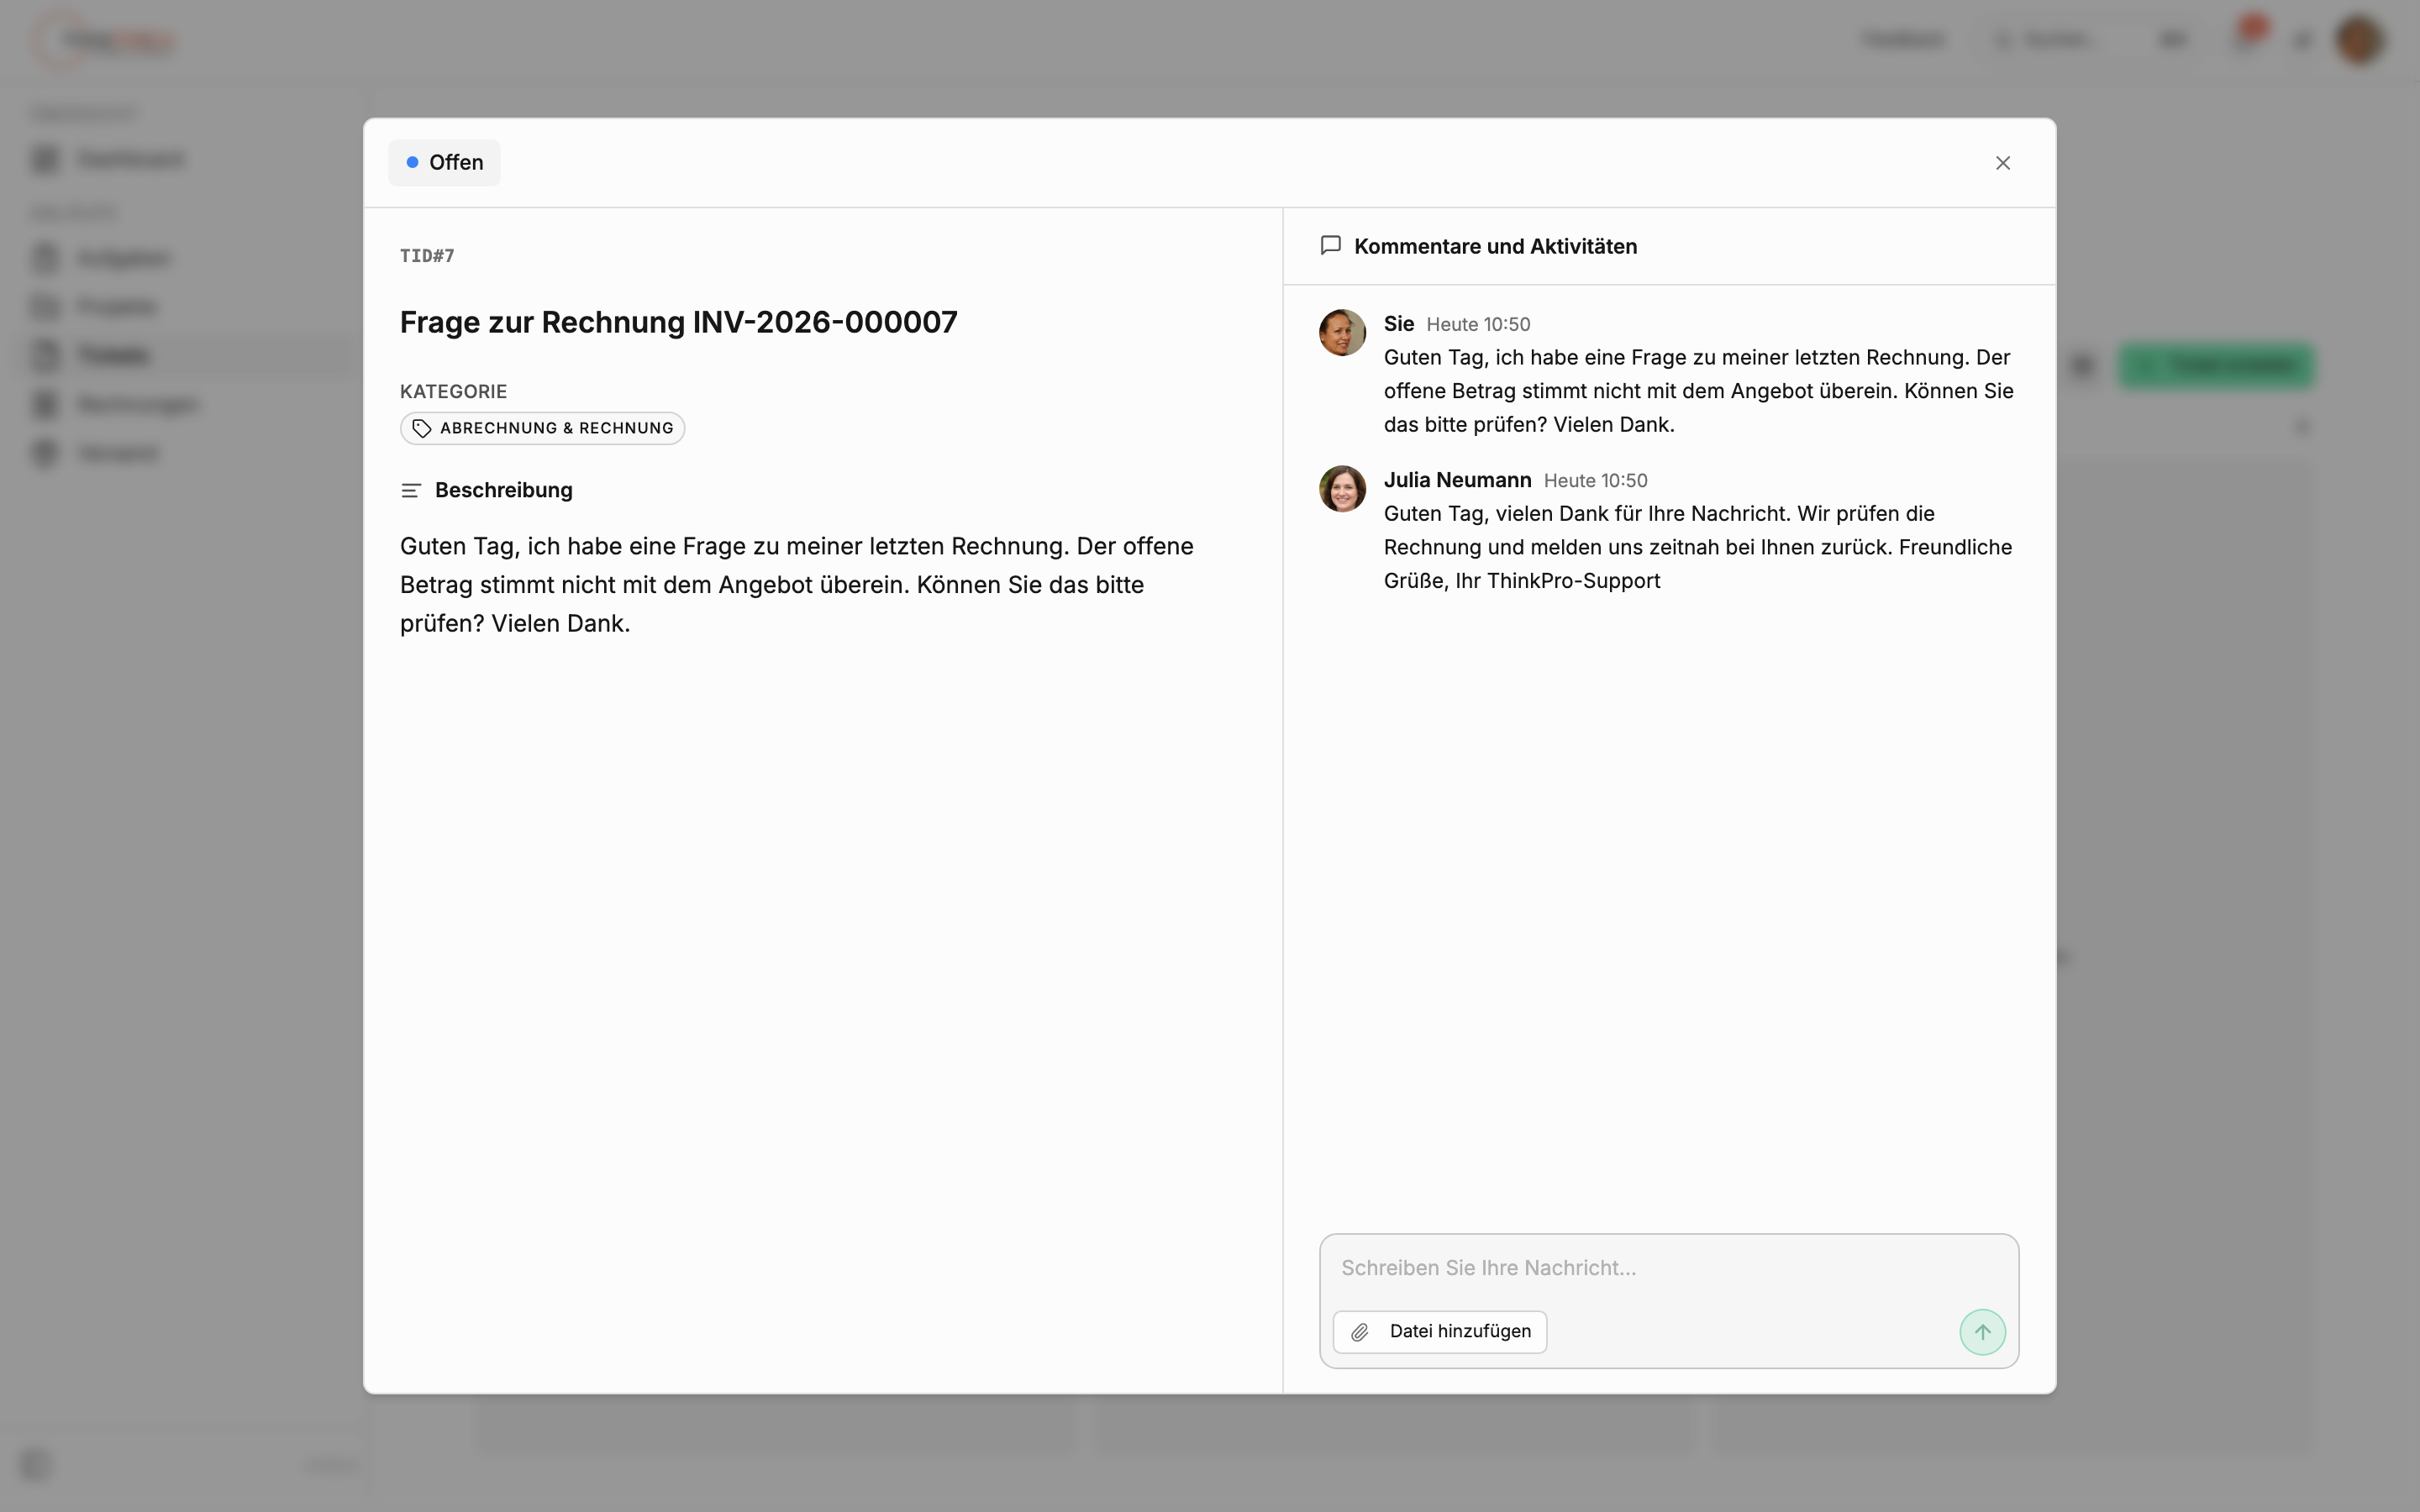Click the name Sie in first comment
Viewport: 2420px width, 1512px height.
coord(1398,324)
